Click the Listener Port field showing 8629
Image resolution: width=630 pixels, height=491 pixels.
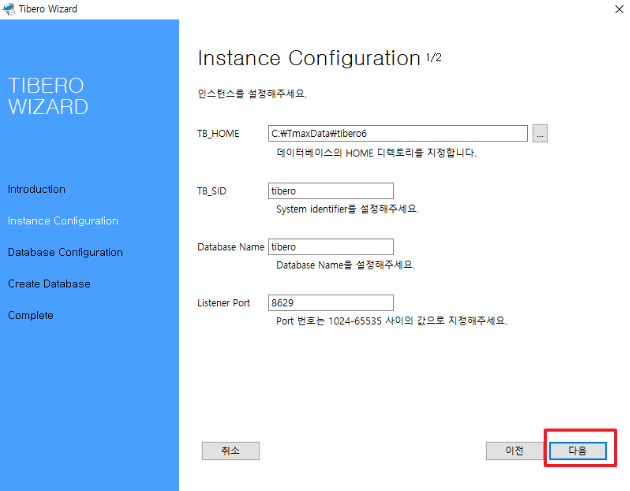pos(331,303)
